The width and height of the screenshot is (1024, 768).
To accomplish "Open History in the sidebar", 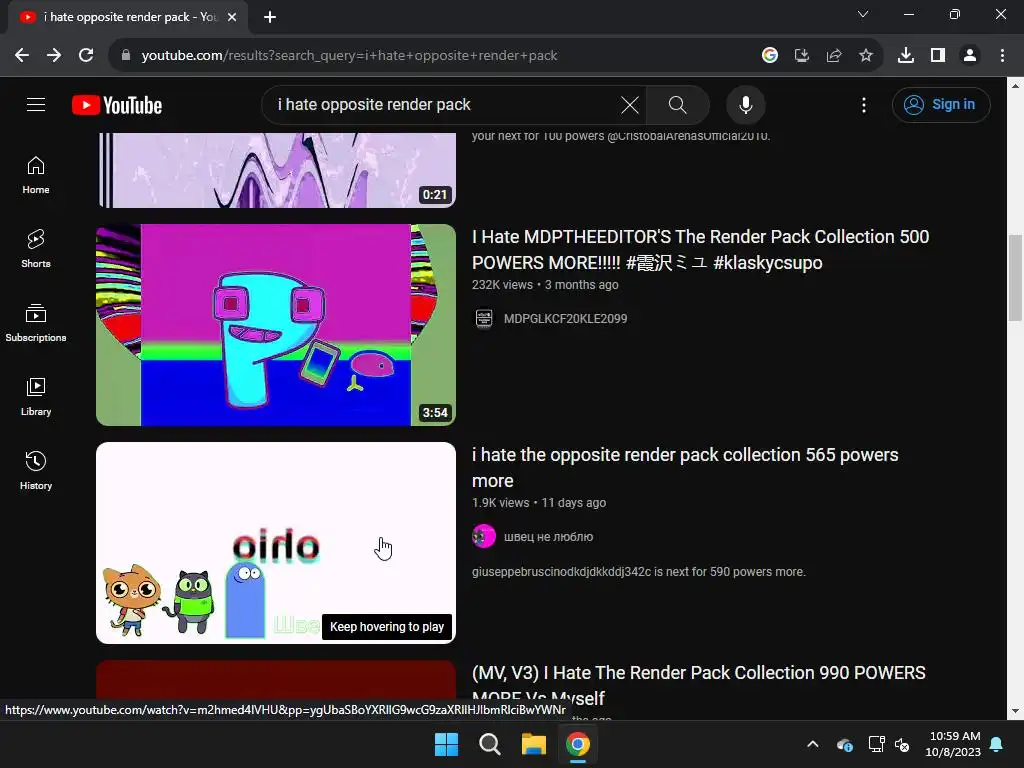I will coord(36,470).
